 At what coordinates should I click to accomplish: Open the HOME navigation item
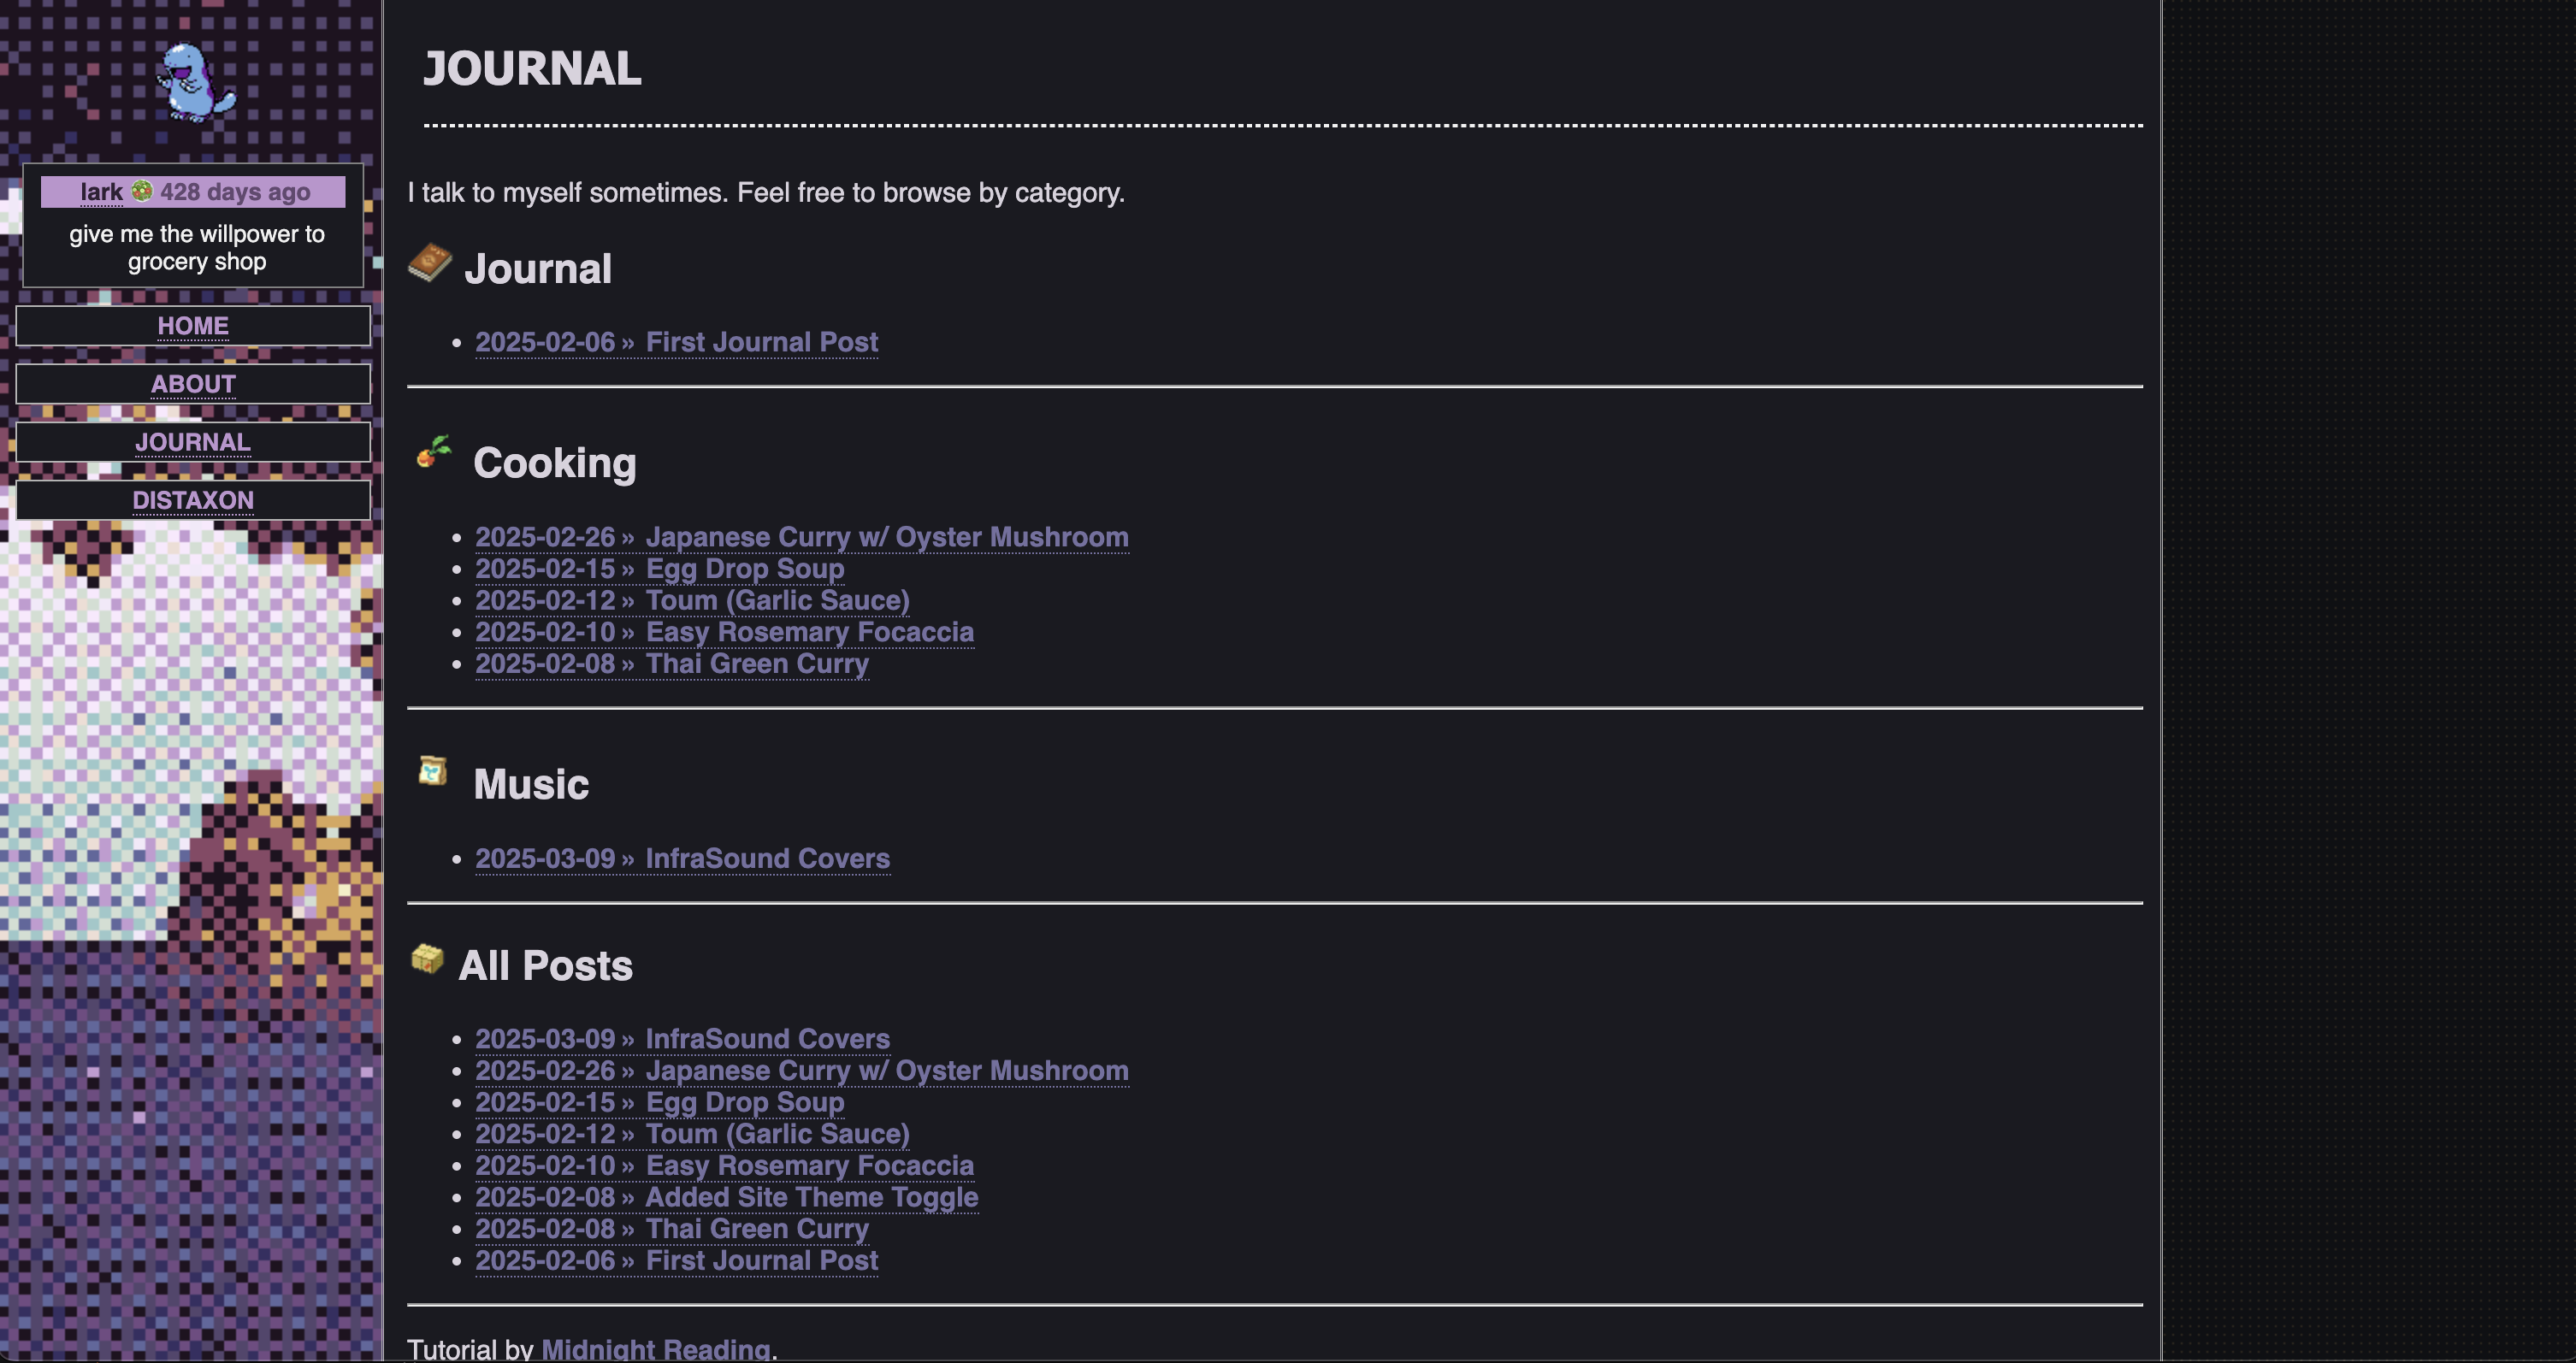pos(193,326)
